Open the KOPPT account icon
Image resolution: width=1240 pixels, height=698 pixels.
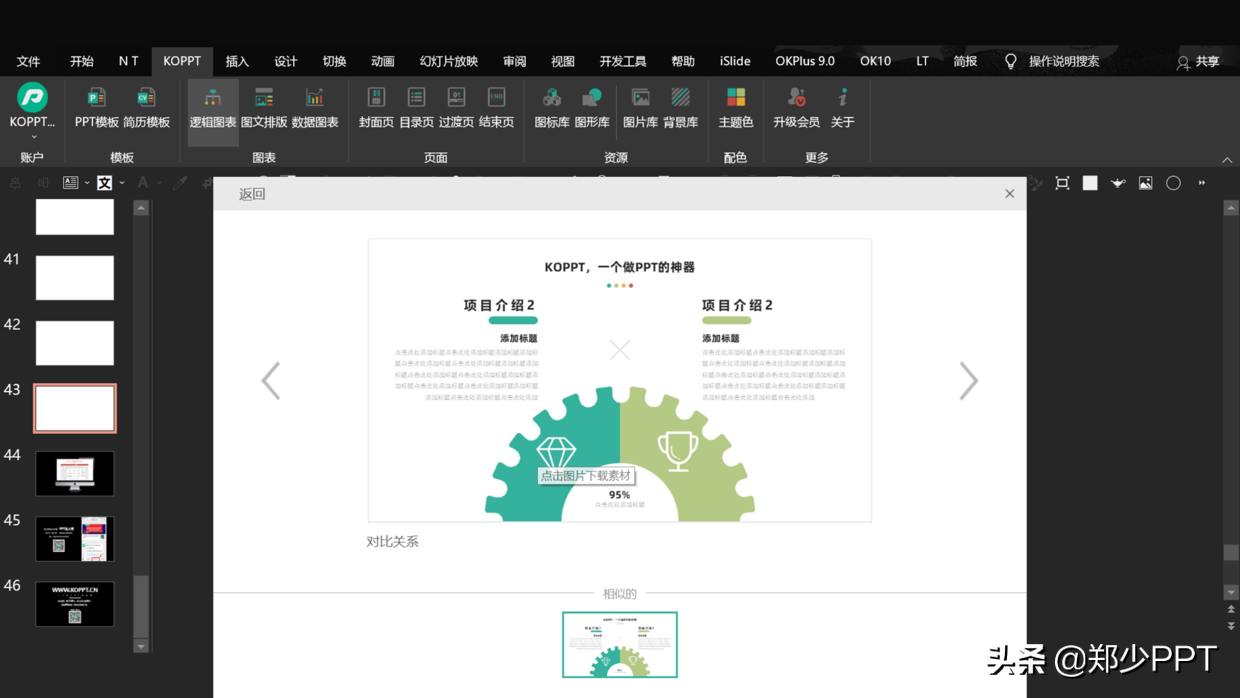(x=32, y=97)
